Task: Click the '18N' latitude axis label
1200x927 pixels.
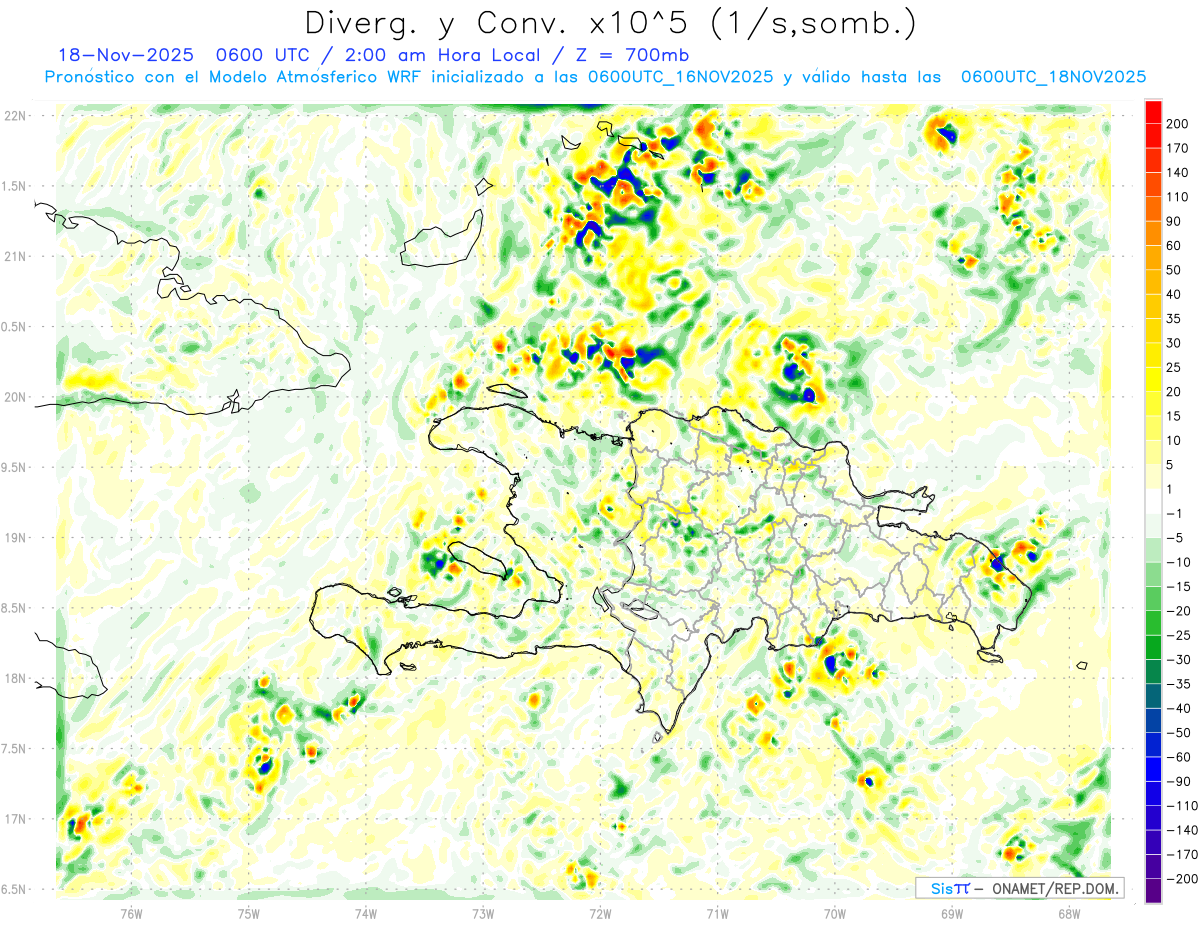Action: coord(15,678)
